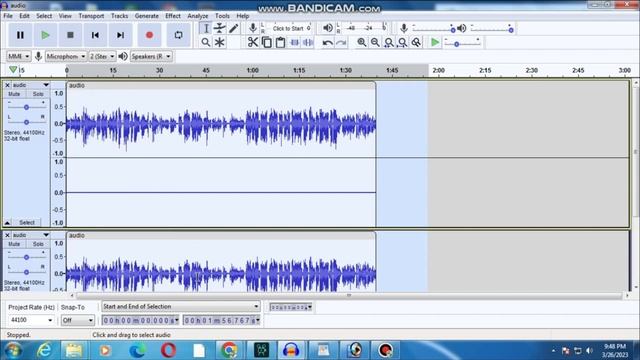
Task: Click Trim audio outside selection icon
Action: [294, 42]
